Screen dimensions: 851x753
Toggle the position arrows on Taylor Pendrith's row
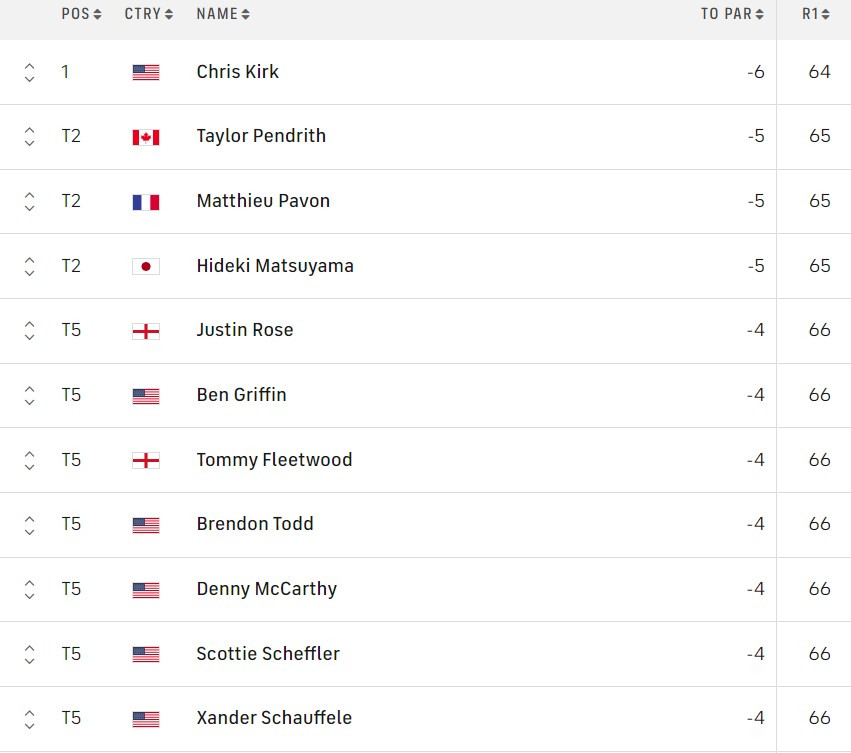30,136
